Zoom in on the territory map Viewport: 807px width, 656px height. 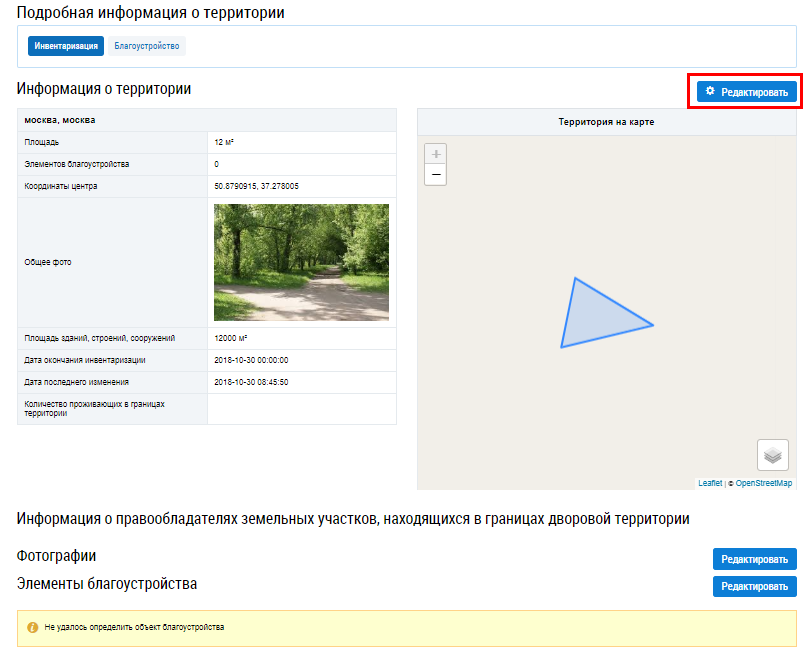click(435, 154)
